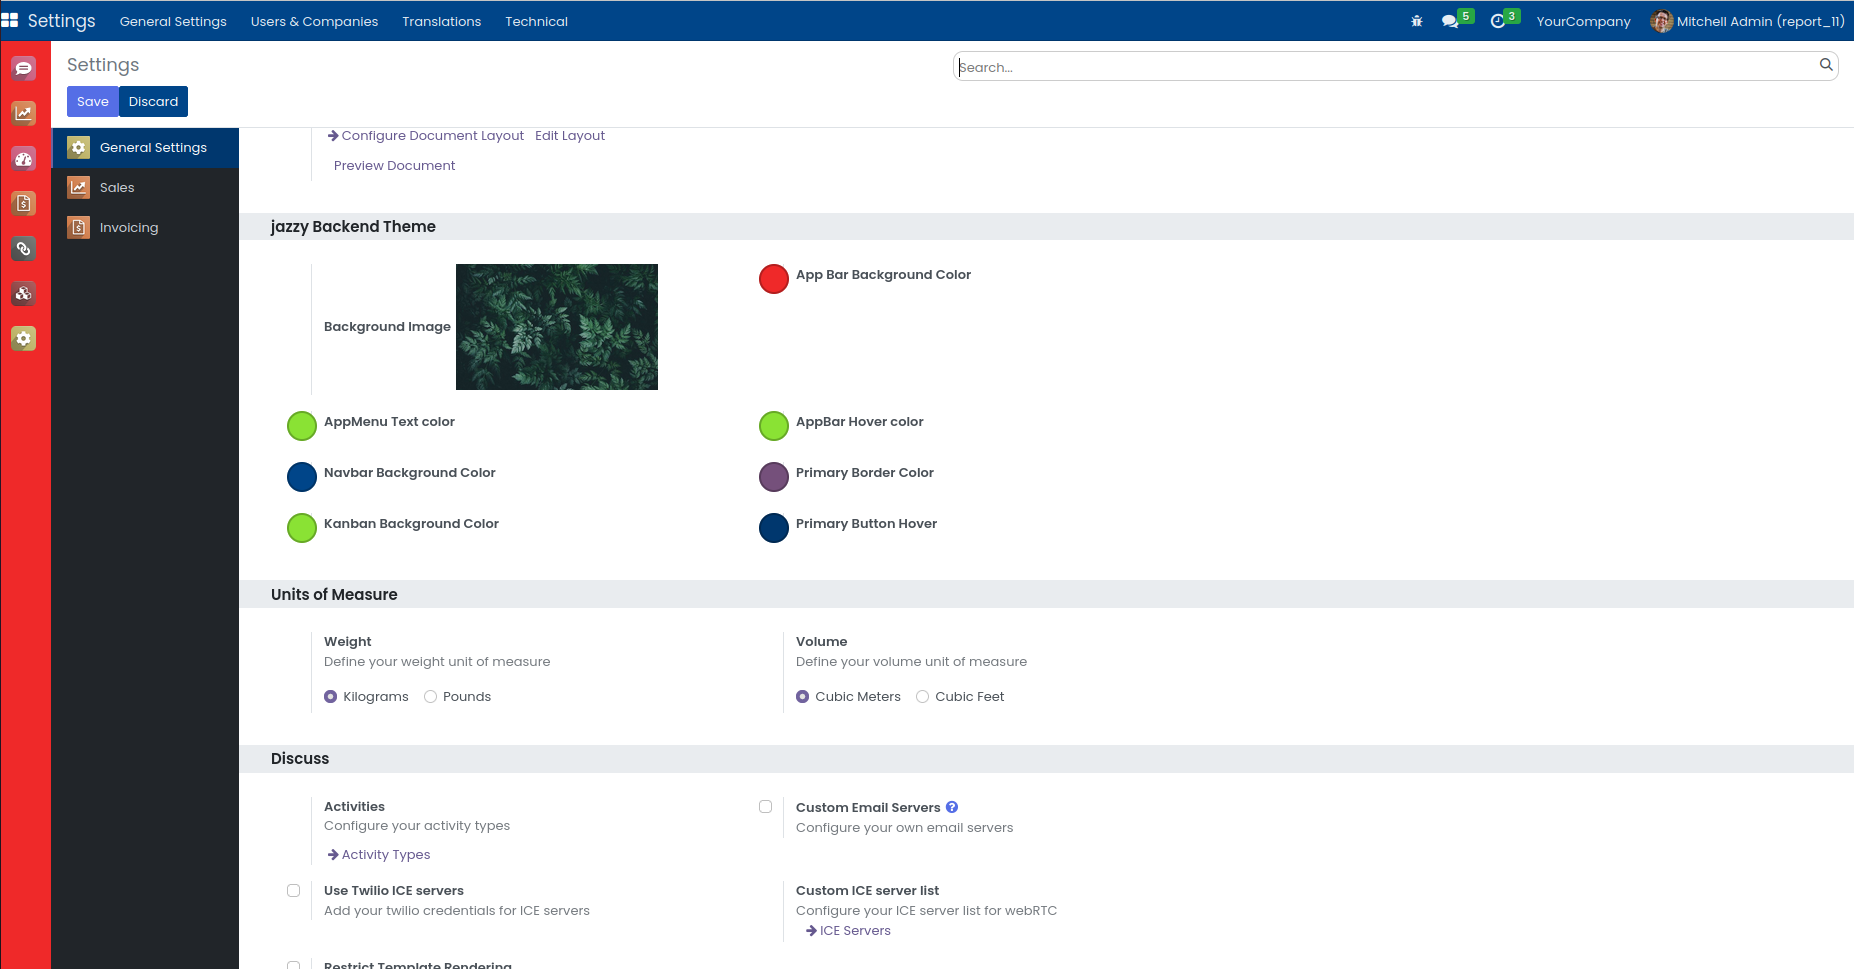Open activities clock icon with badge 3
The image size is (1854, 969).
1498,21
